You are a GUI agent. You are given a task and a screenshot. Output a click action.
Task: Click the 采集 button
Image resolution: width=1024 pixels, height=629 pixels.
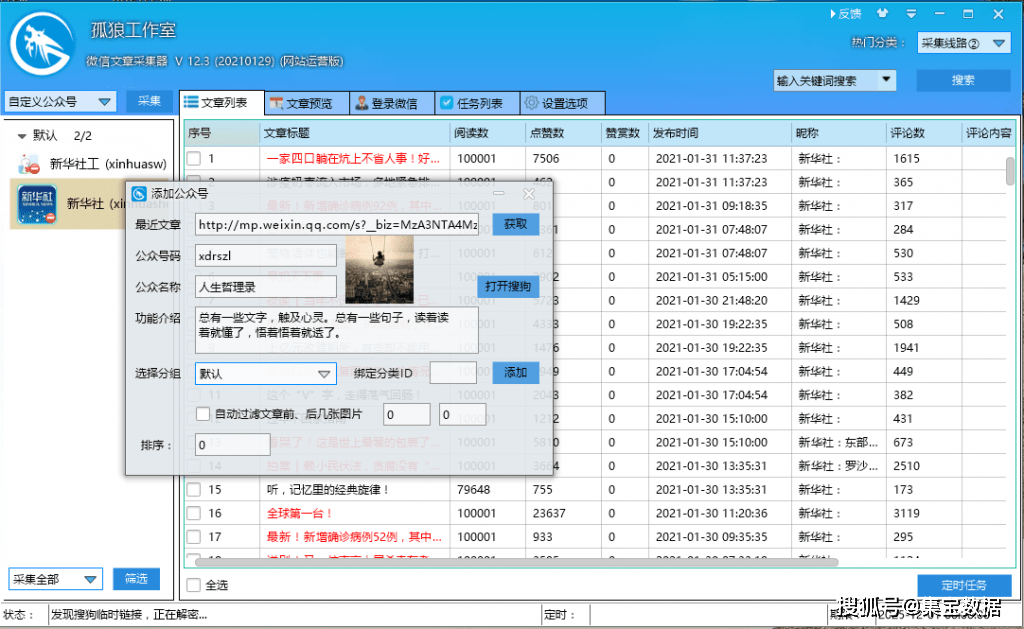tap(149, 101)
